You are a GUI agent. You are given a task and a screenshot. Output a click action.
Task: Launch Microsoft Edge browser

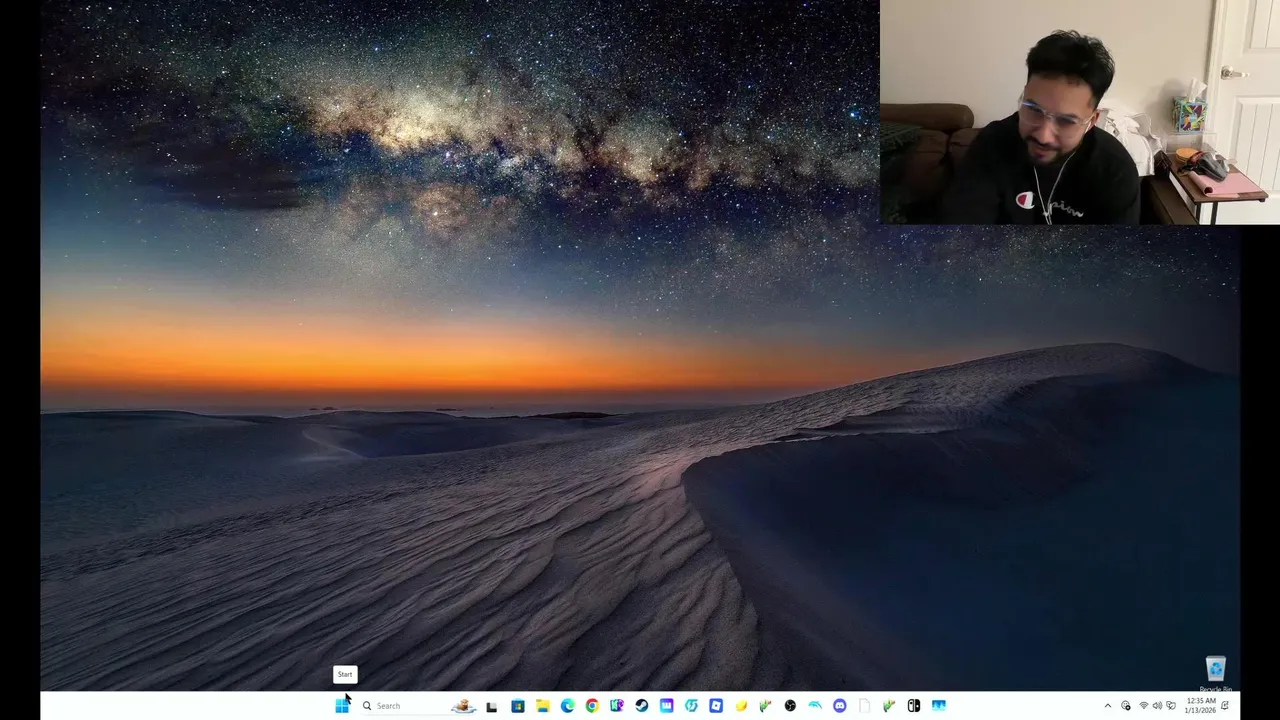[x=567, y=706]
